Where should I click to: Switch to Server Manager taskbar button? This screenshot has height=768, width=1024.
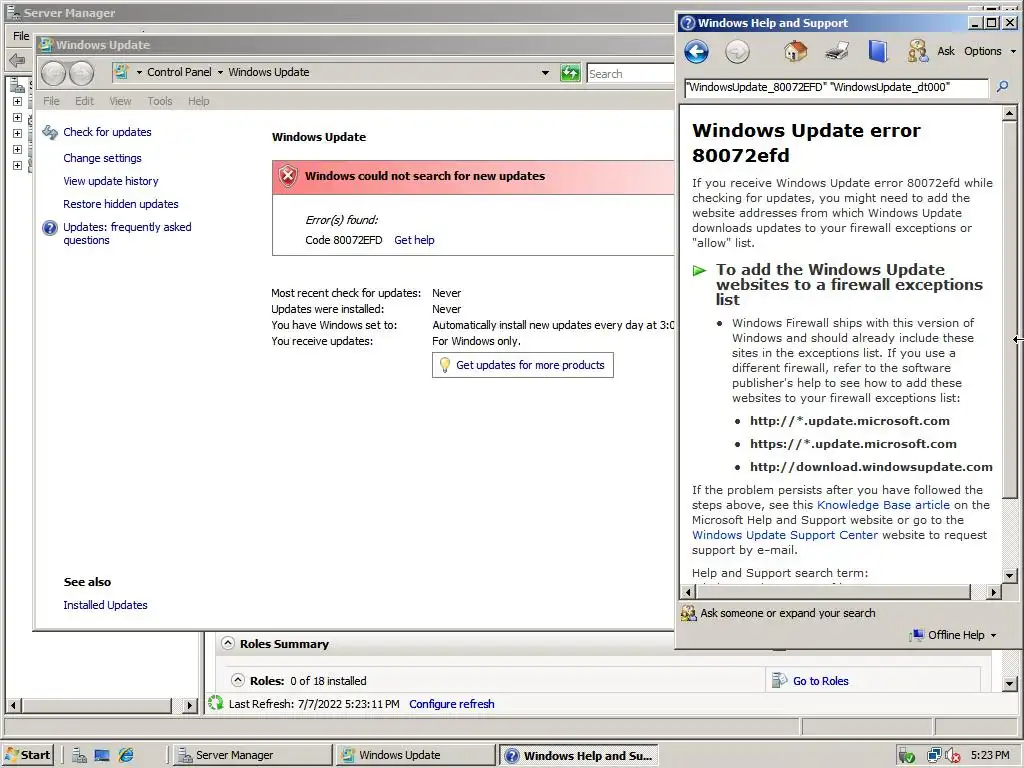coord(253,755)
